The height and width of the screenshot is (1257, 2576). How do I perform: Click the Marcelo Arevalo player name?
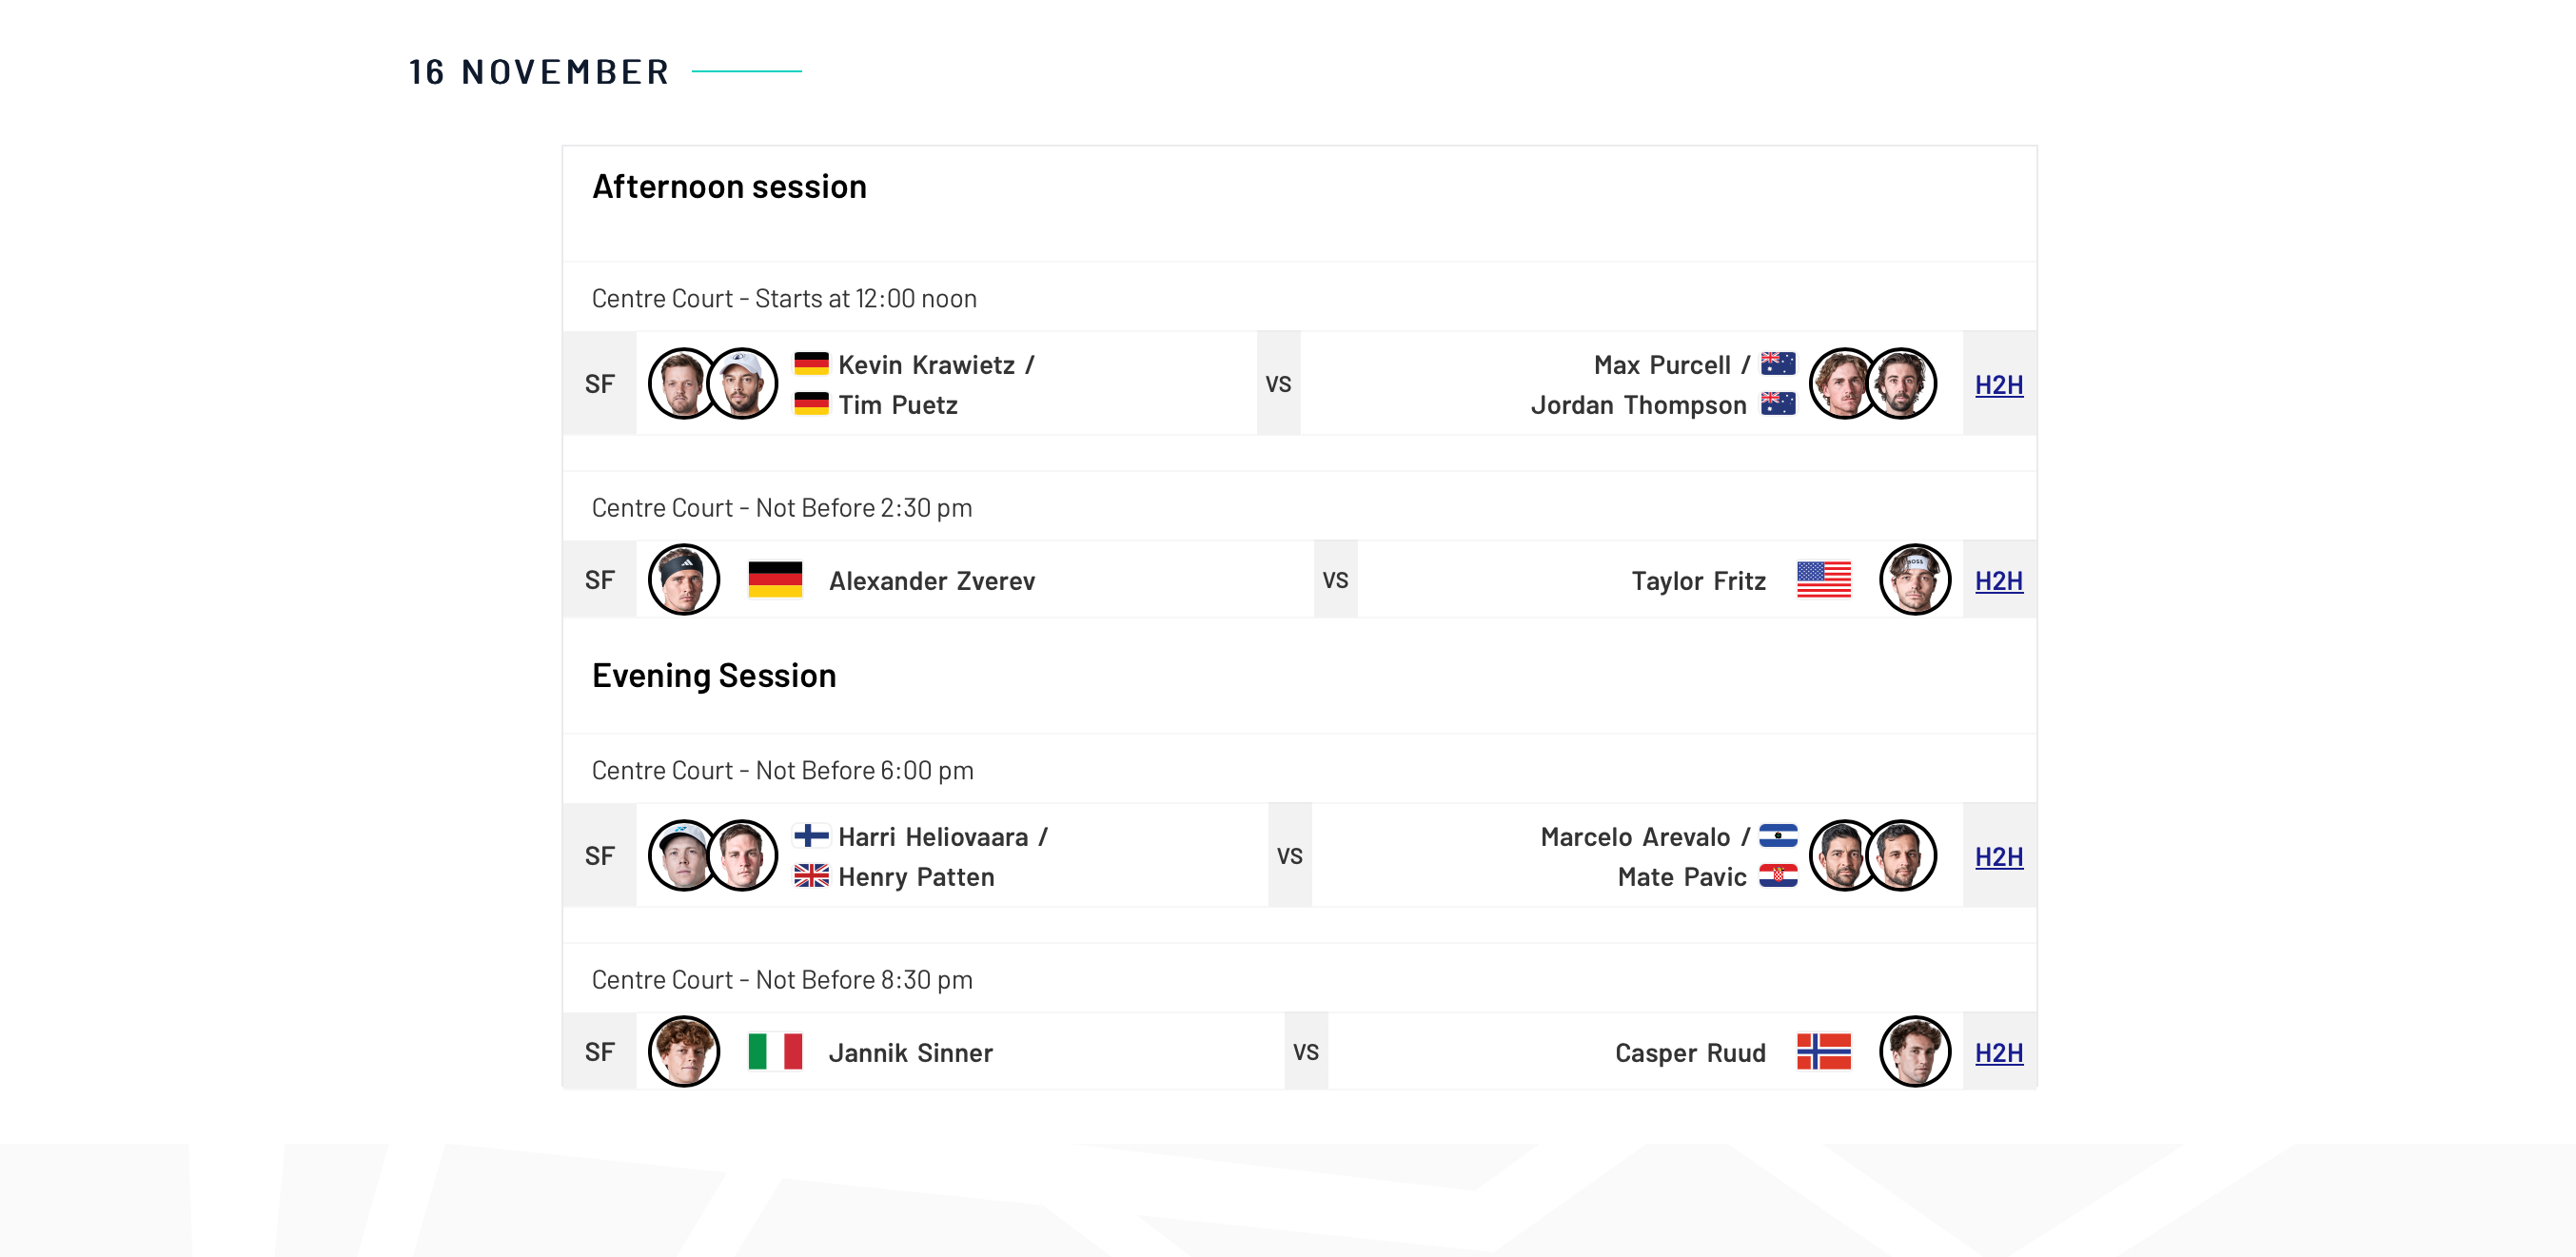click(1635, 837)
